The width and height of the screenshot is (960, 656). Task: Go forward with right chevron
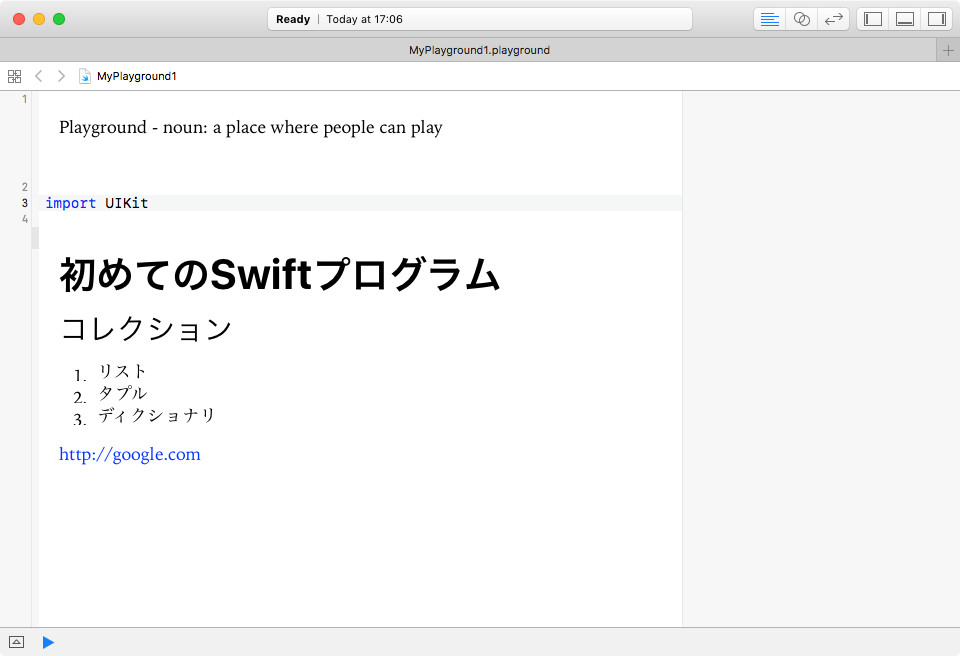61,76
